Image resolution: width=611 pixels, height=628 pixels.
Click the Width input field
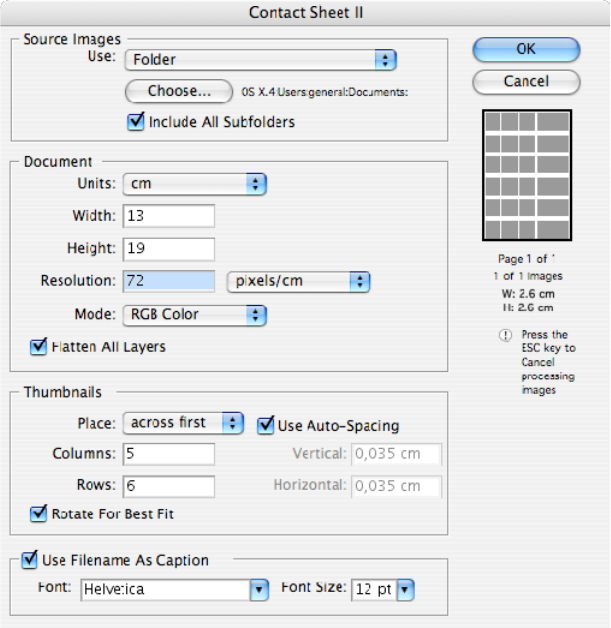pyautogui.click(x=169, y=216)
